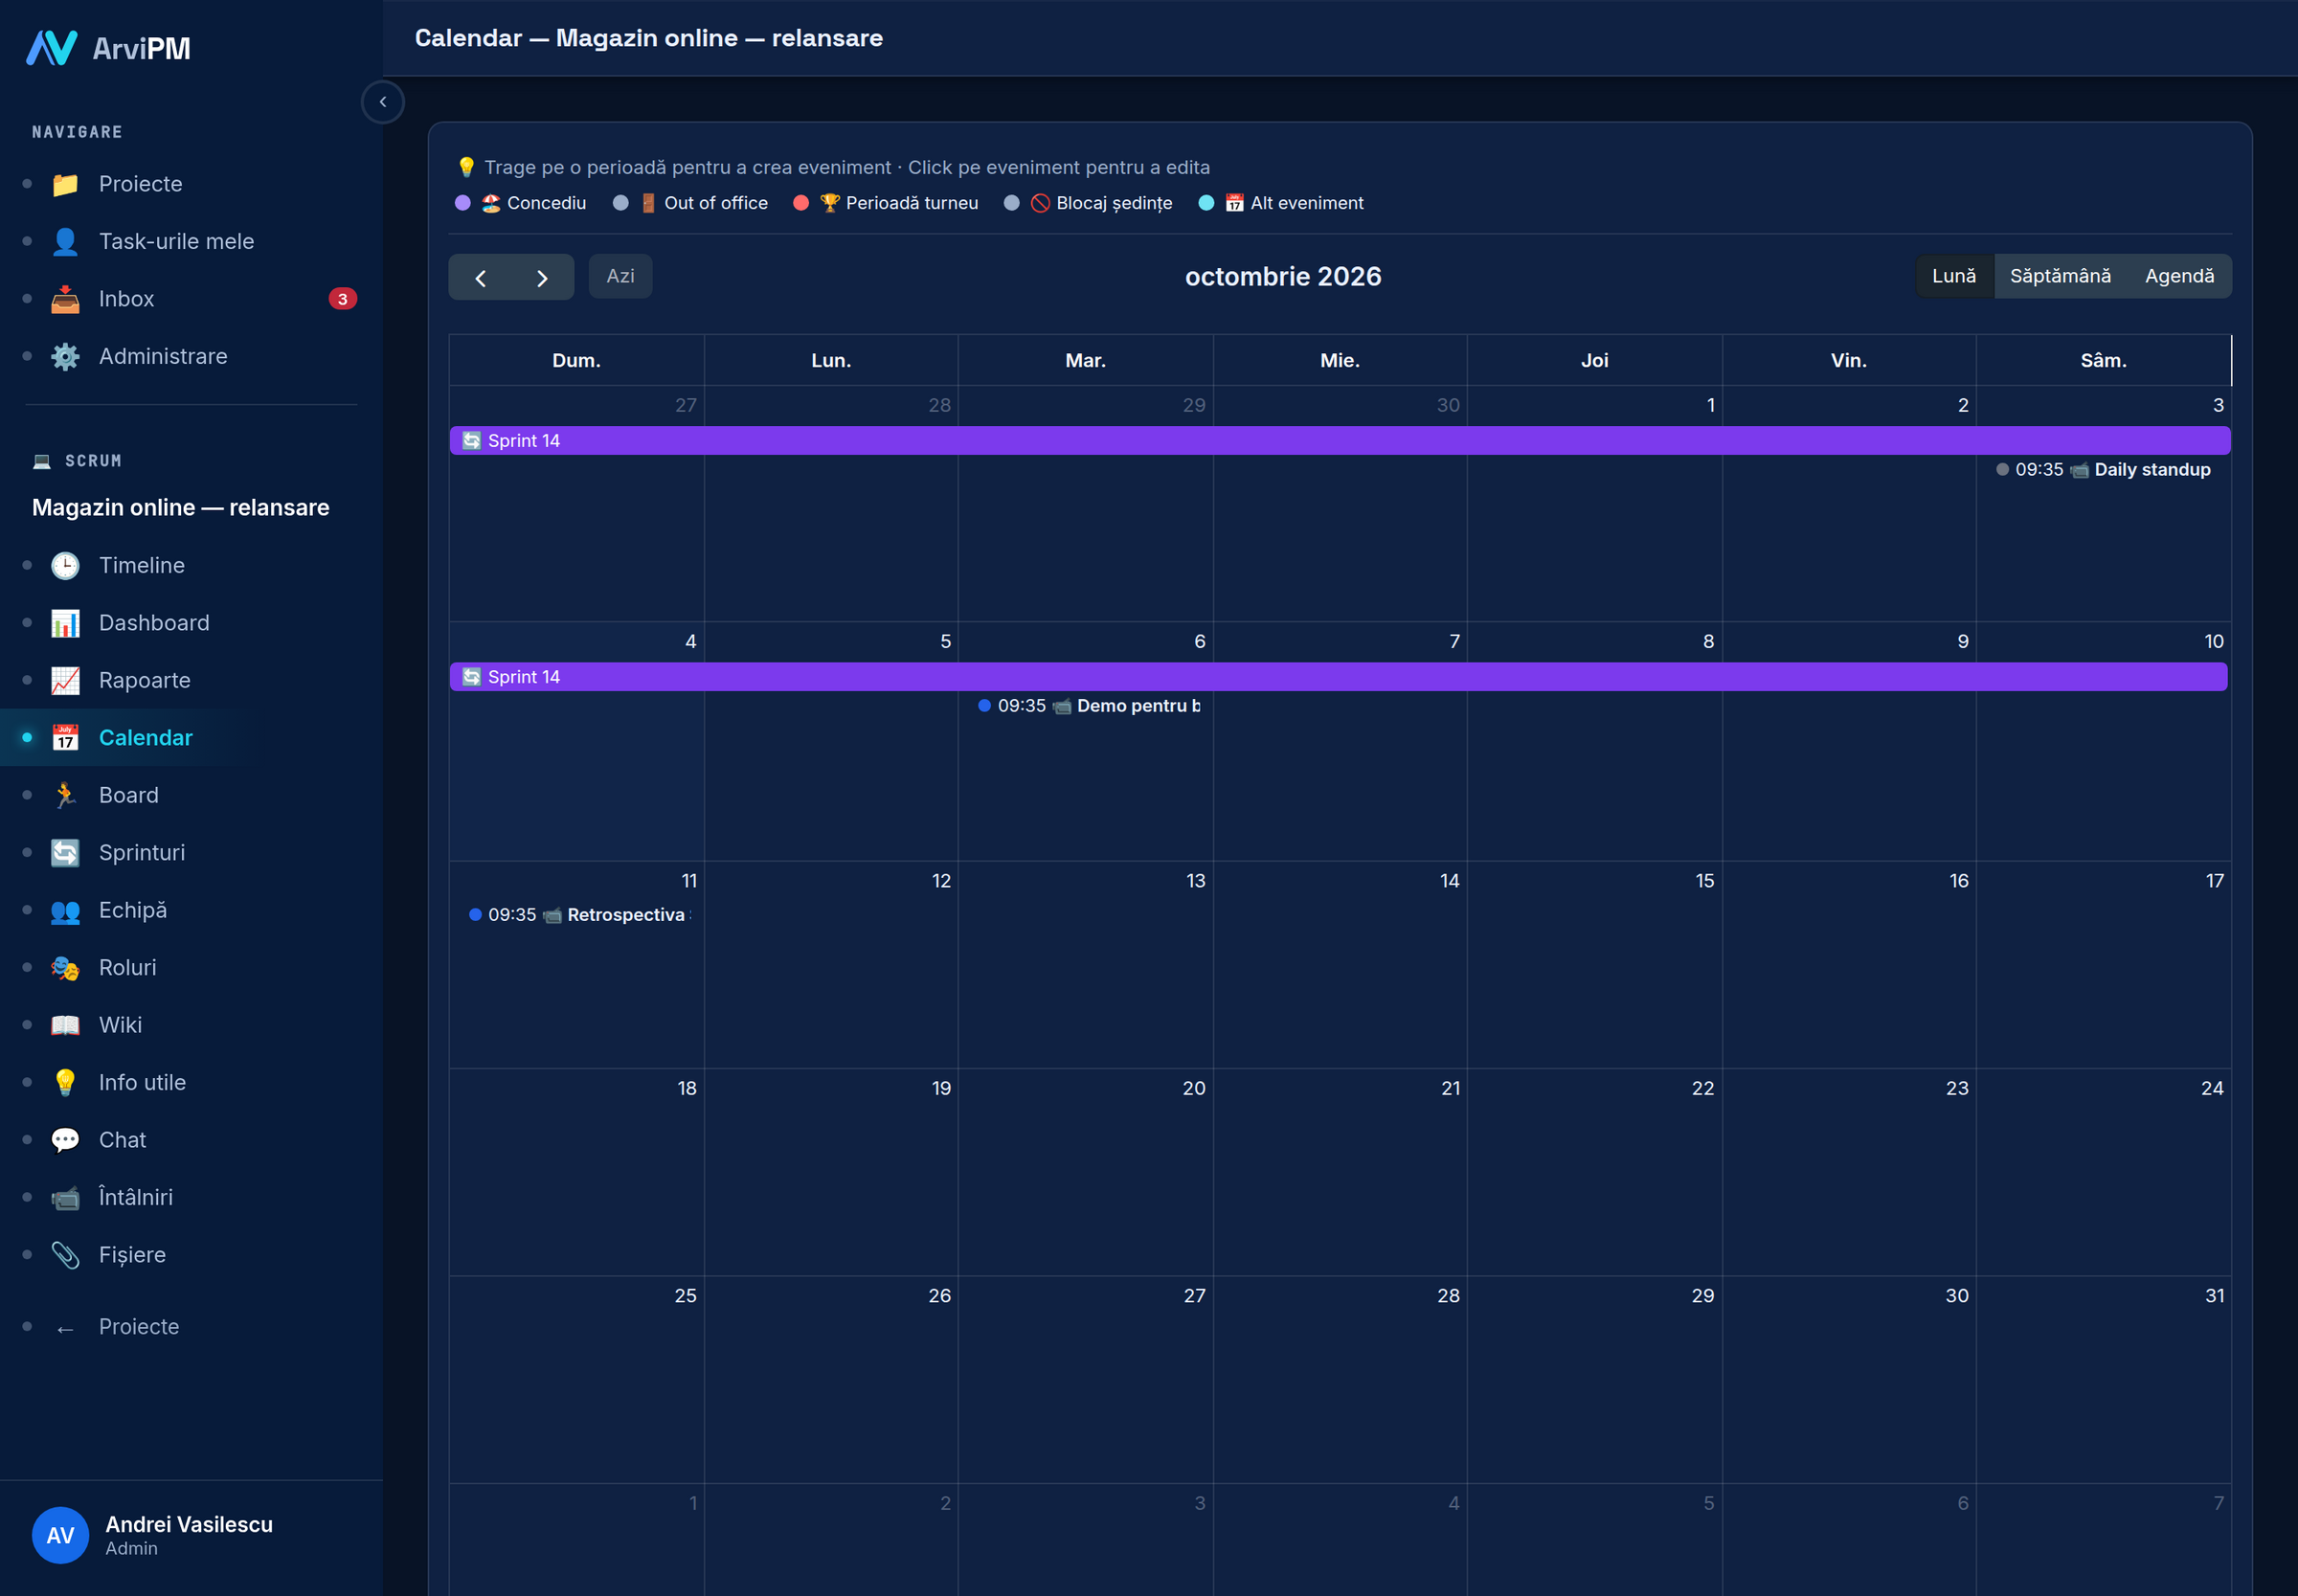Go to the previous month
2298x1596 pixels.
pyautogui.click(x=480, y=278)
